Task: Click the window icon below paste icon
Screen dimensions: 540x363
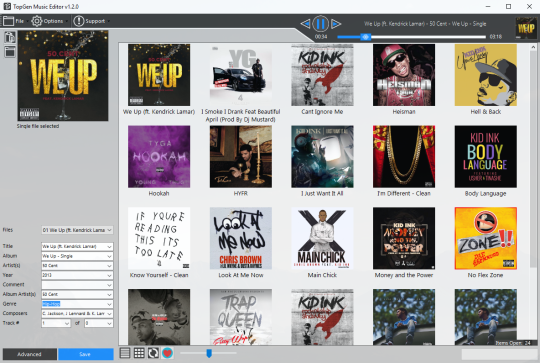Action: tap(10, 52)
